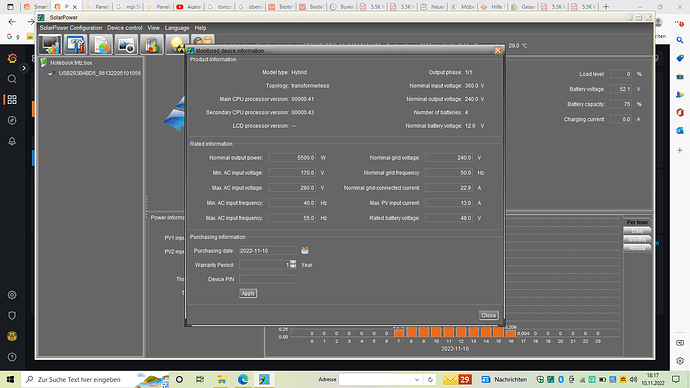The image size is (690, 388).
Task: Select USB293BA8D5_96132205101056 device in tree
Action: coord(100,73)
